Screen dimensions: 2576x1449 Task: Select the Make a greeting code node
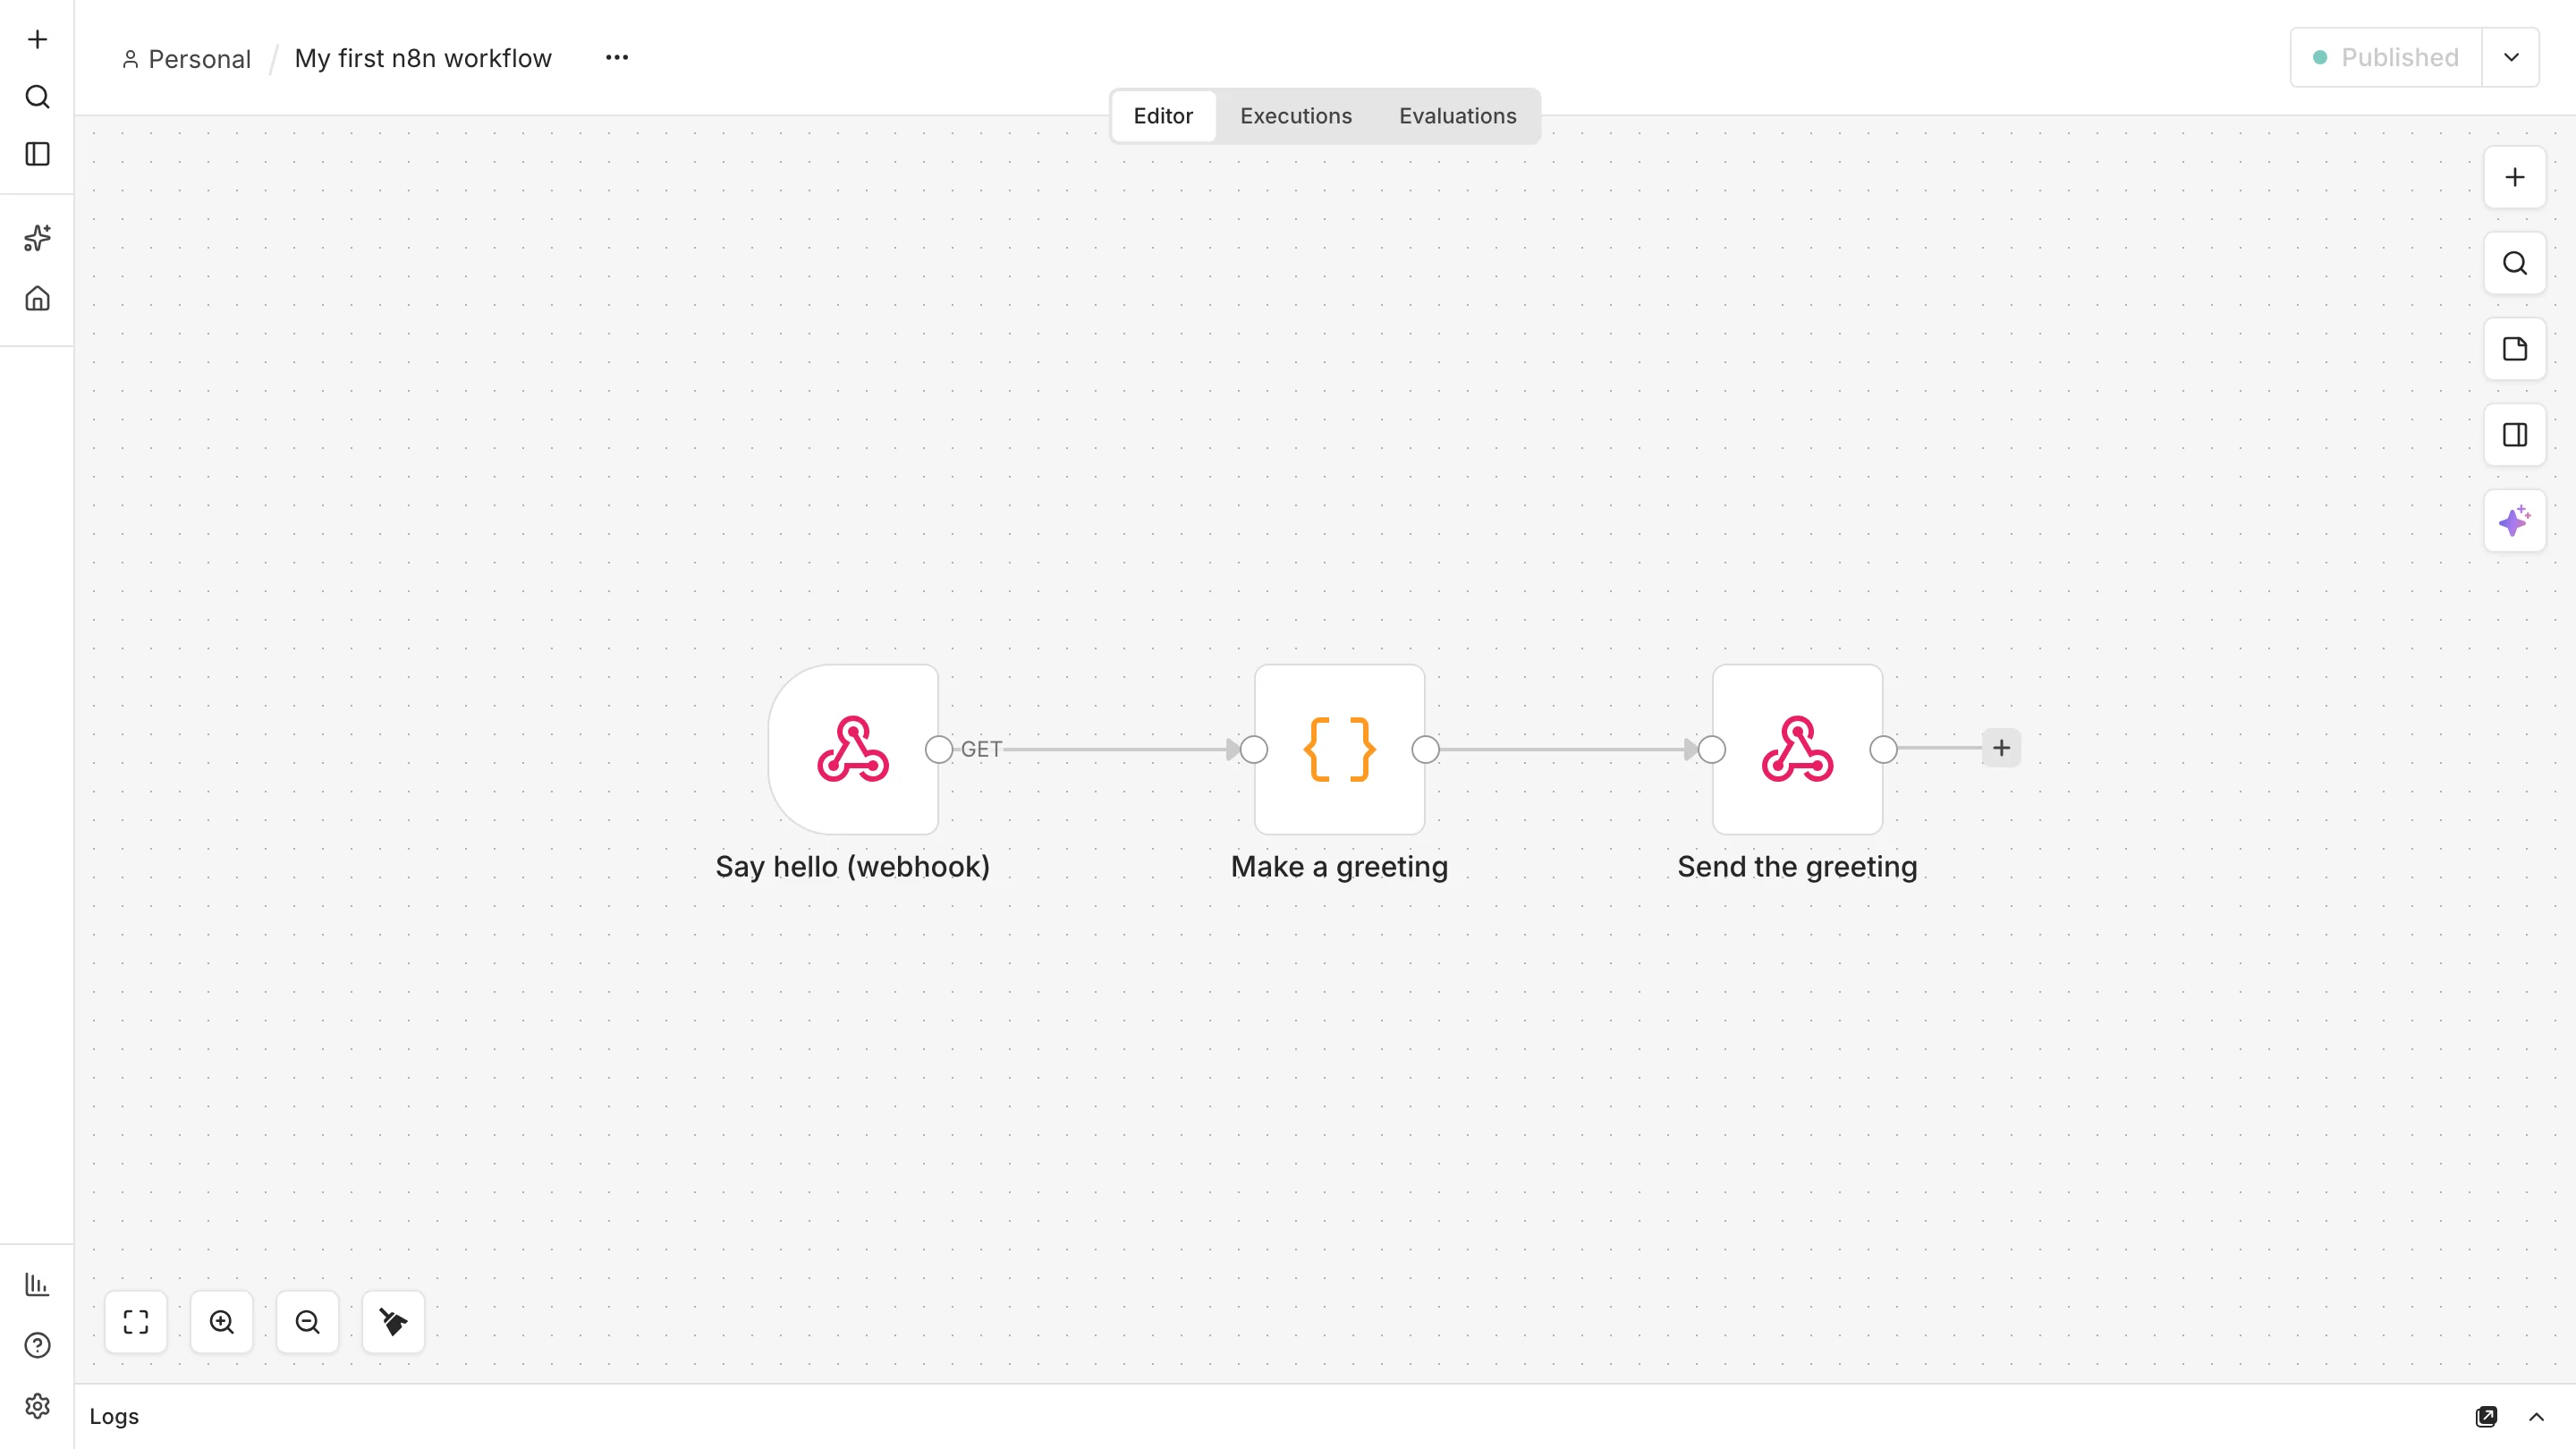coord(1340,749)
